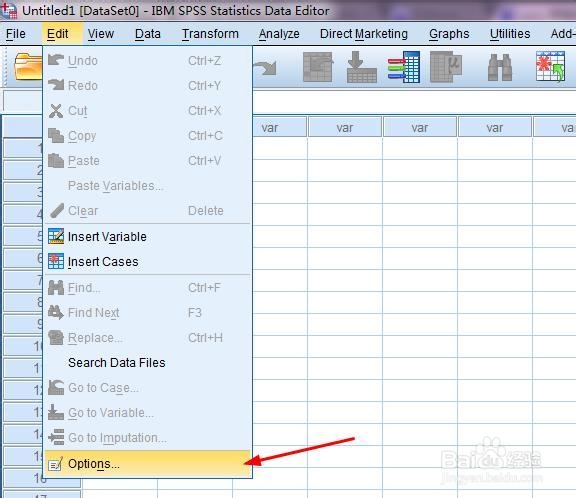This screenshot has height=498, width=576.
Task: Open the Graphs menu
Action: pos(449,34)
